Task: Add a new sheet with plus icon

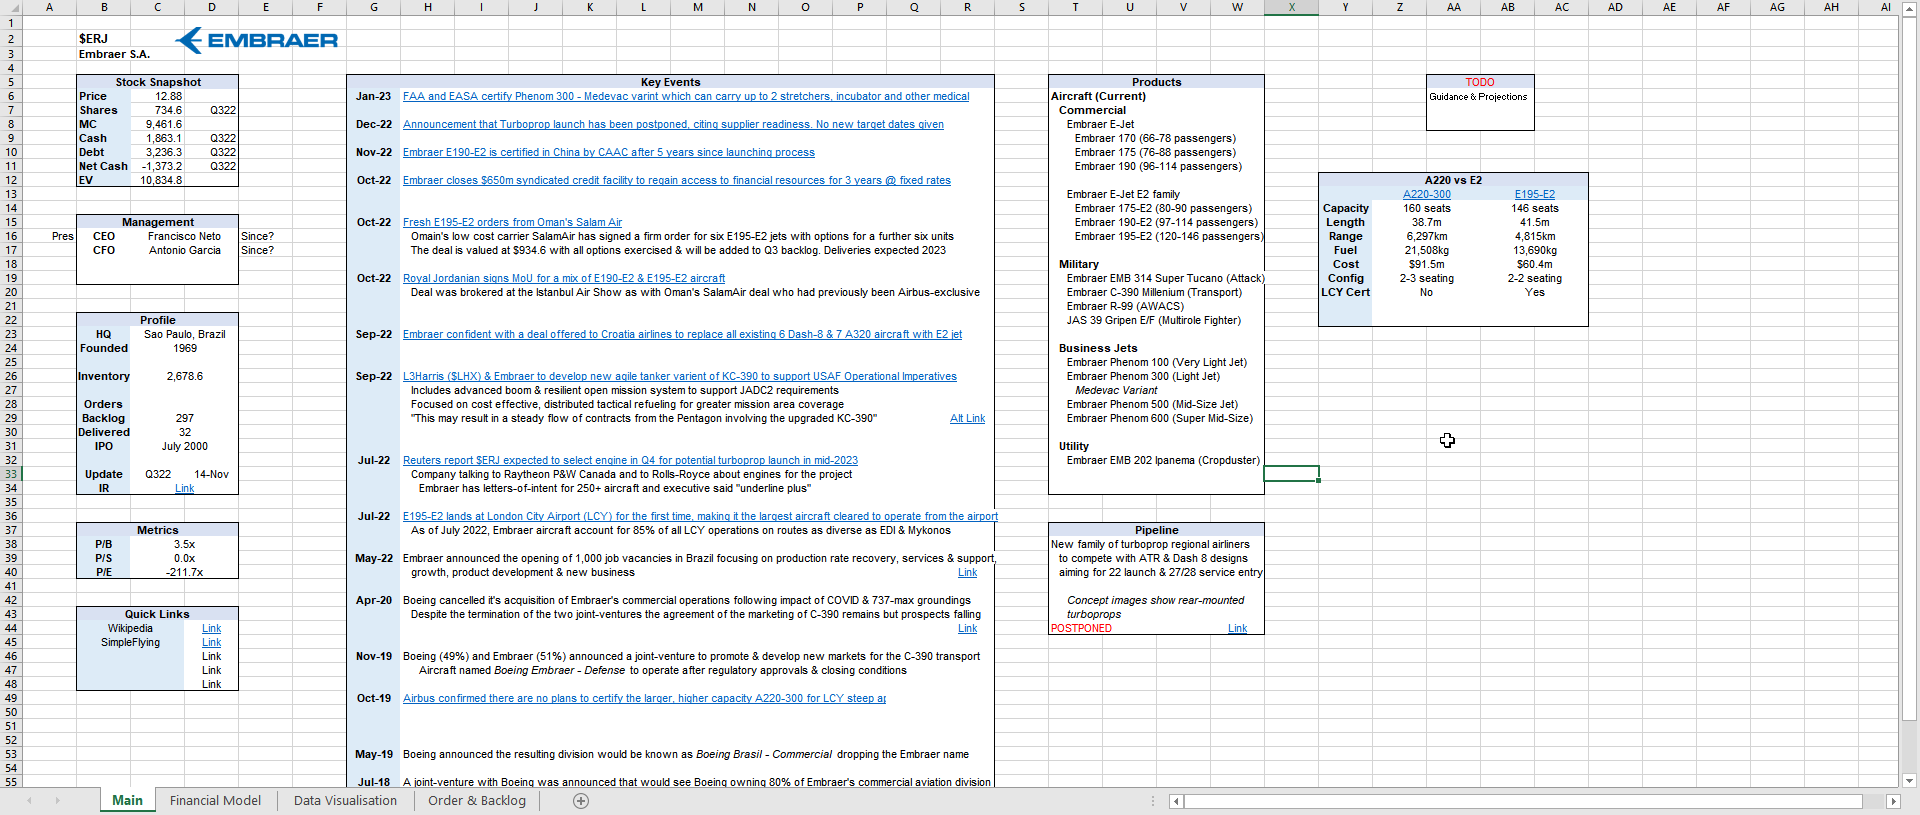Action: click(581, 801)
